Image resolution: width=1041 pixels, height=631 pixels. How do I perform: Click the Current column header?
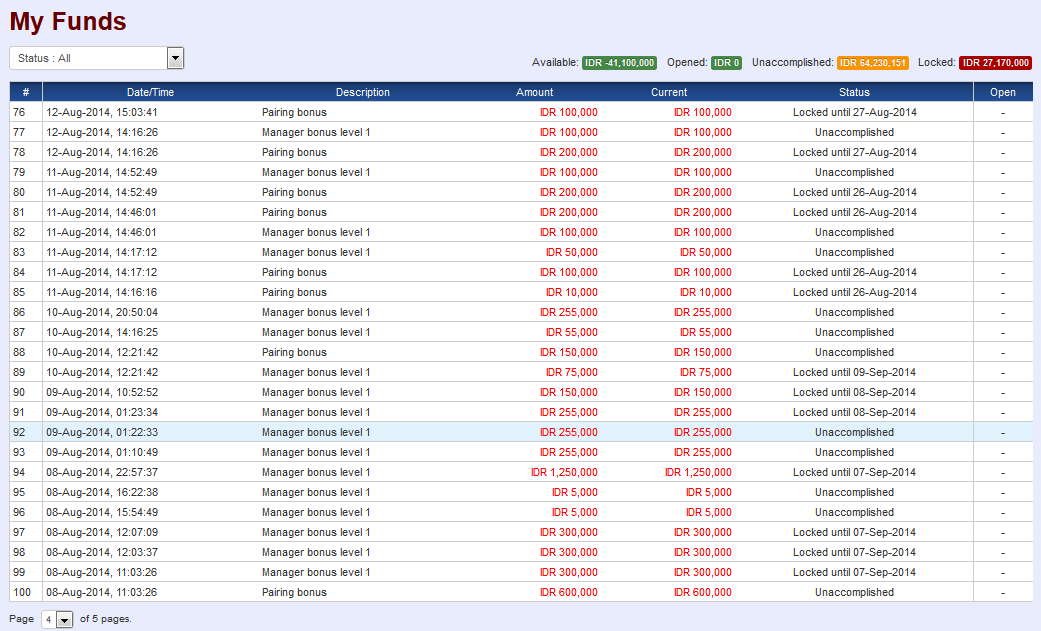tap(669, 92)
